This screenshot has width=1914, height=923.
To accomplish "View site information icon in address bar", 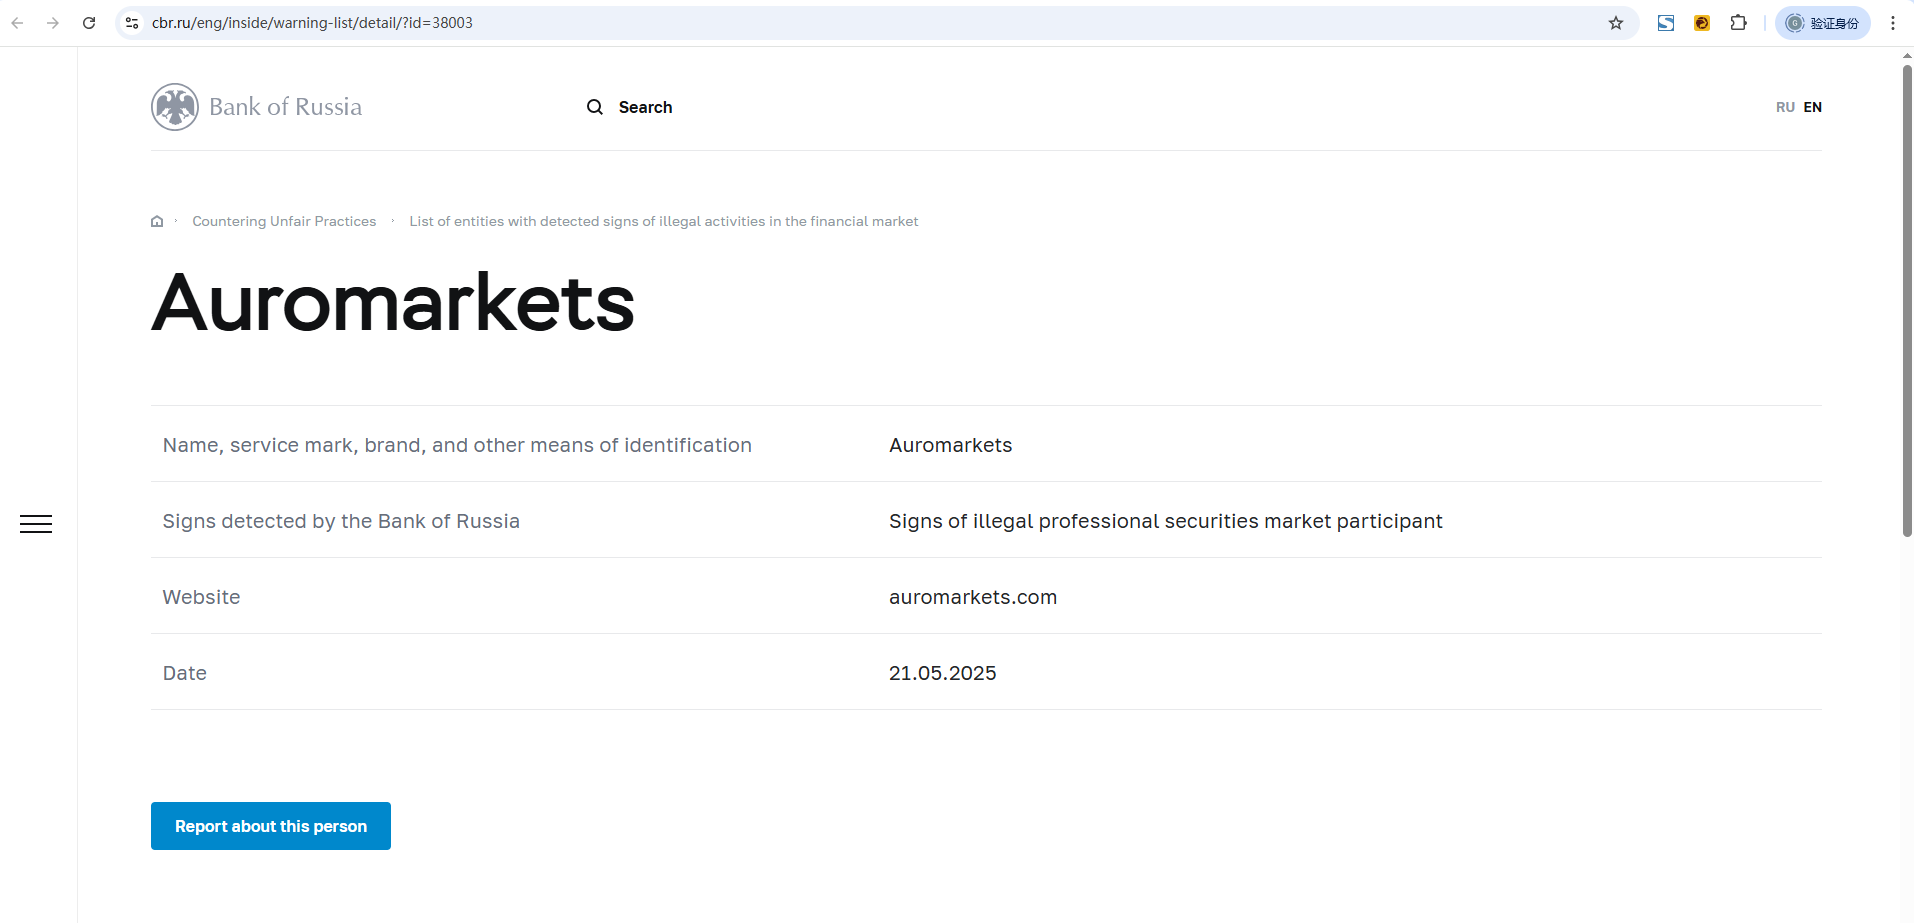I will click(132, 23).
